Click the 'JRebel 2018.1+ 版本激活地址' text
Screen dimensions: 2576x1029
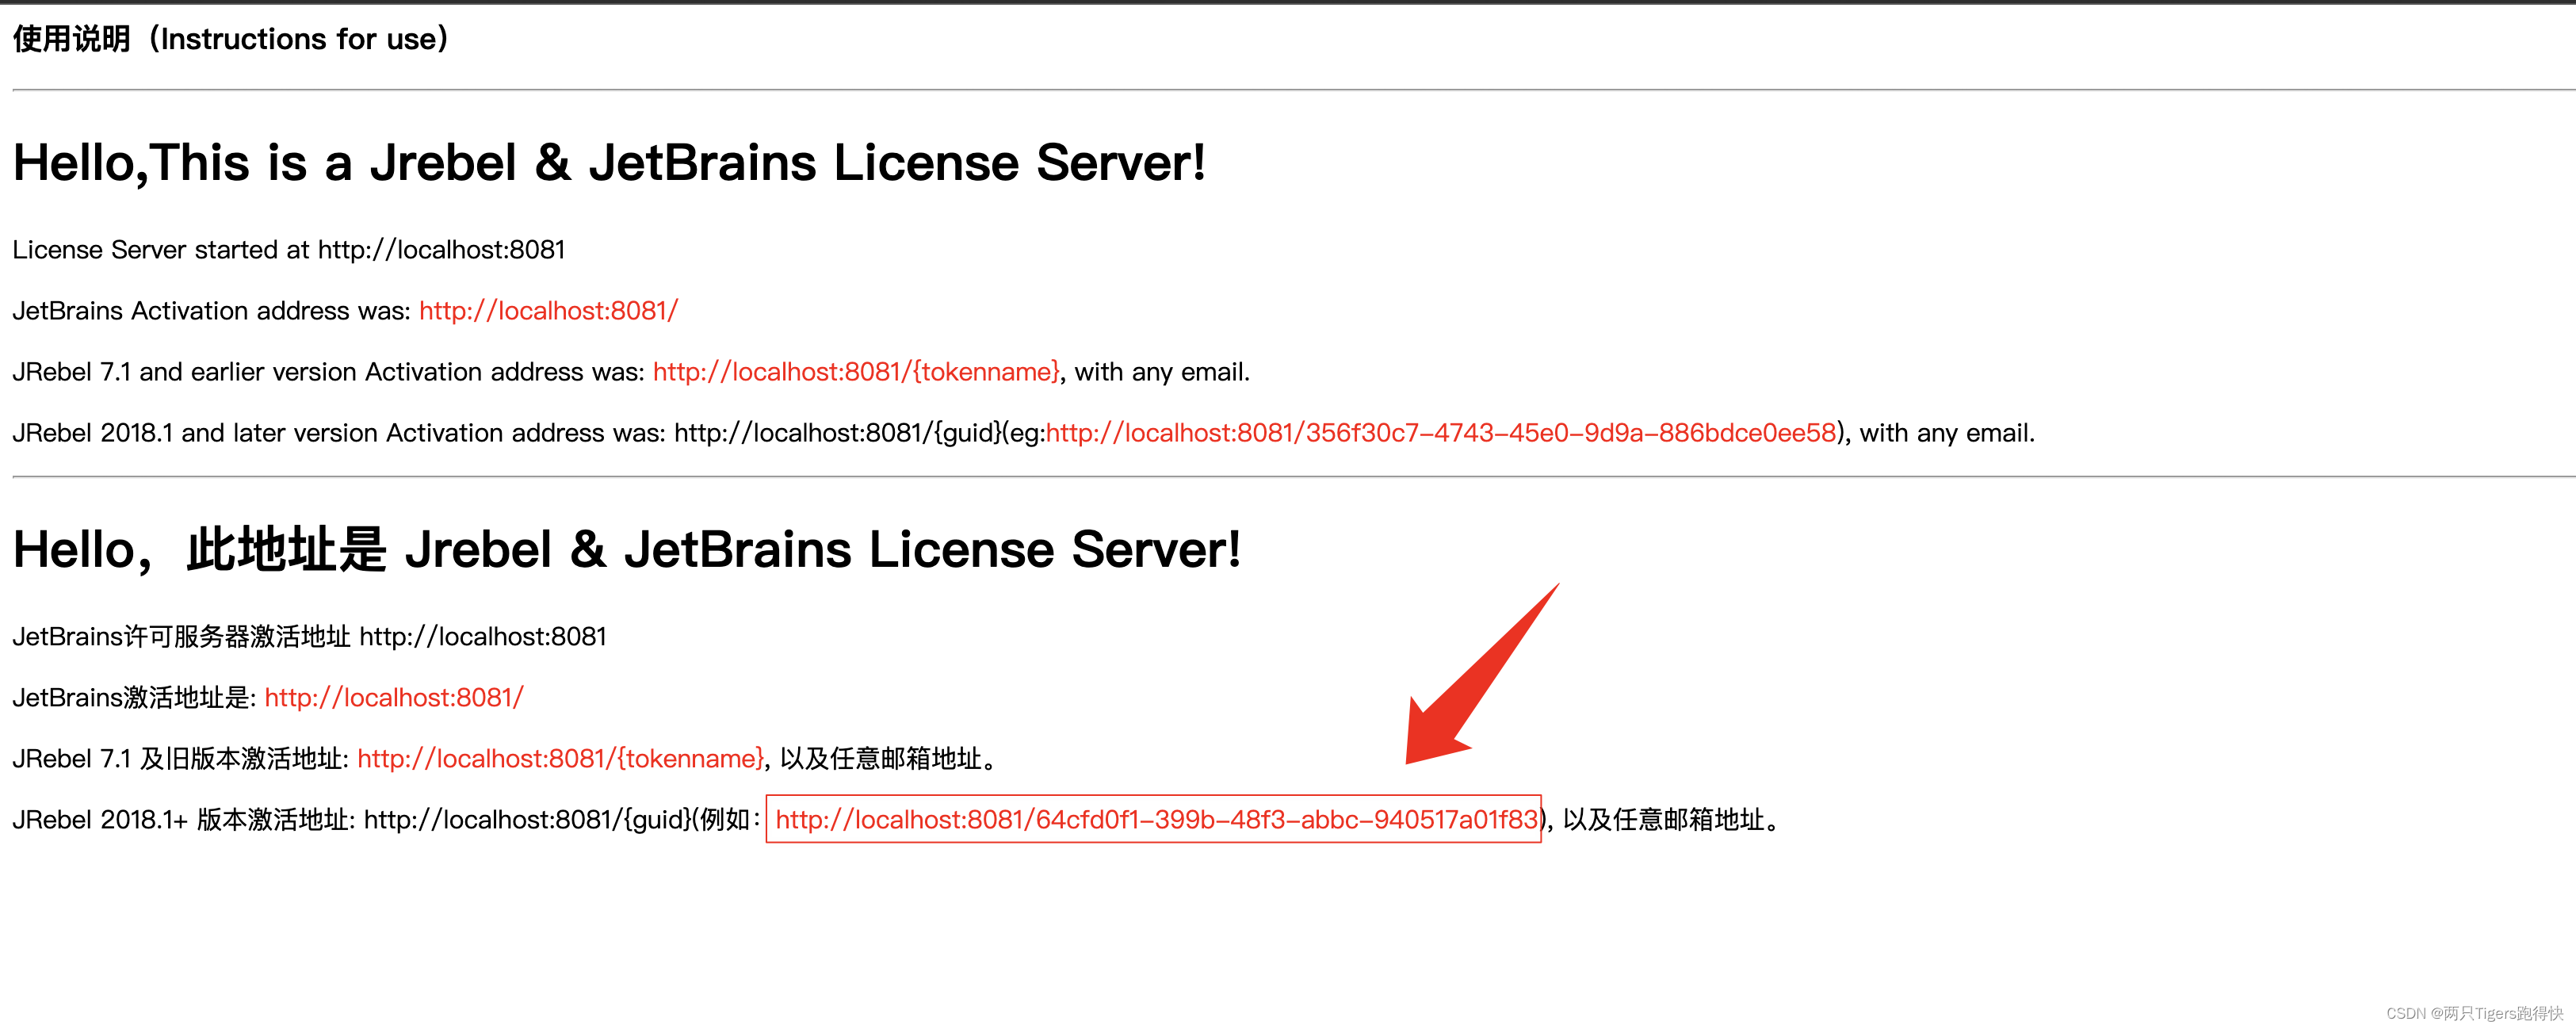(x=182, y=820)
